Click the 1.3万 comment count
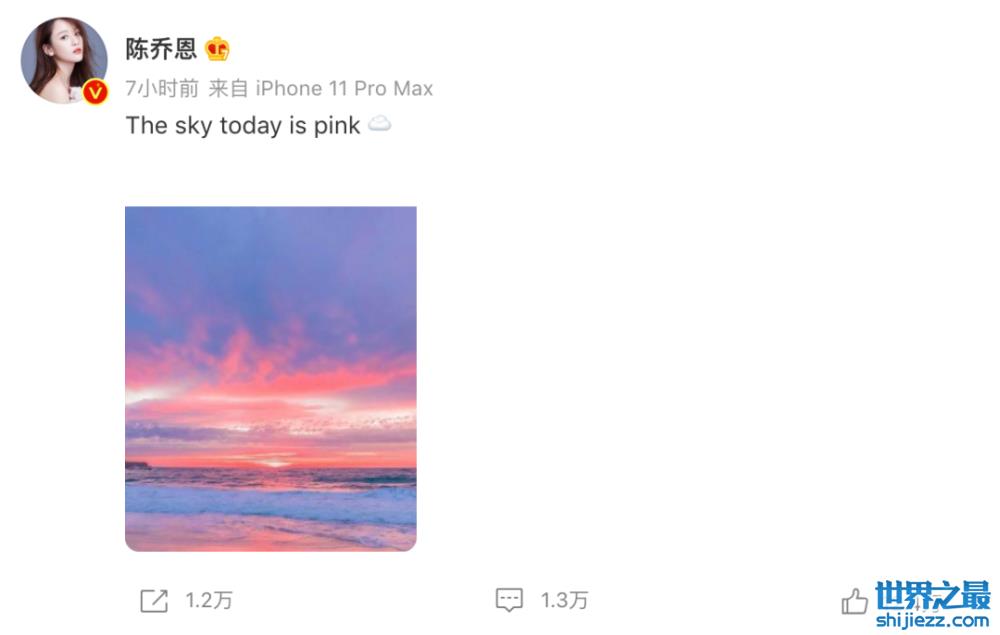The height and width of the screenshot is (635, 1000). click(x=564, y=600)
